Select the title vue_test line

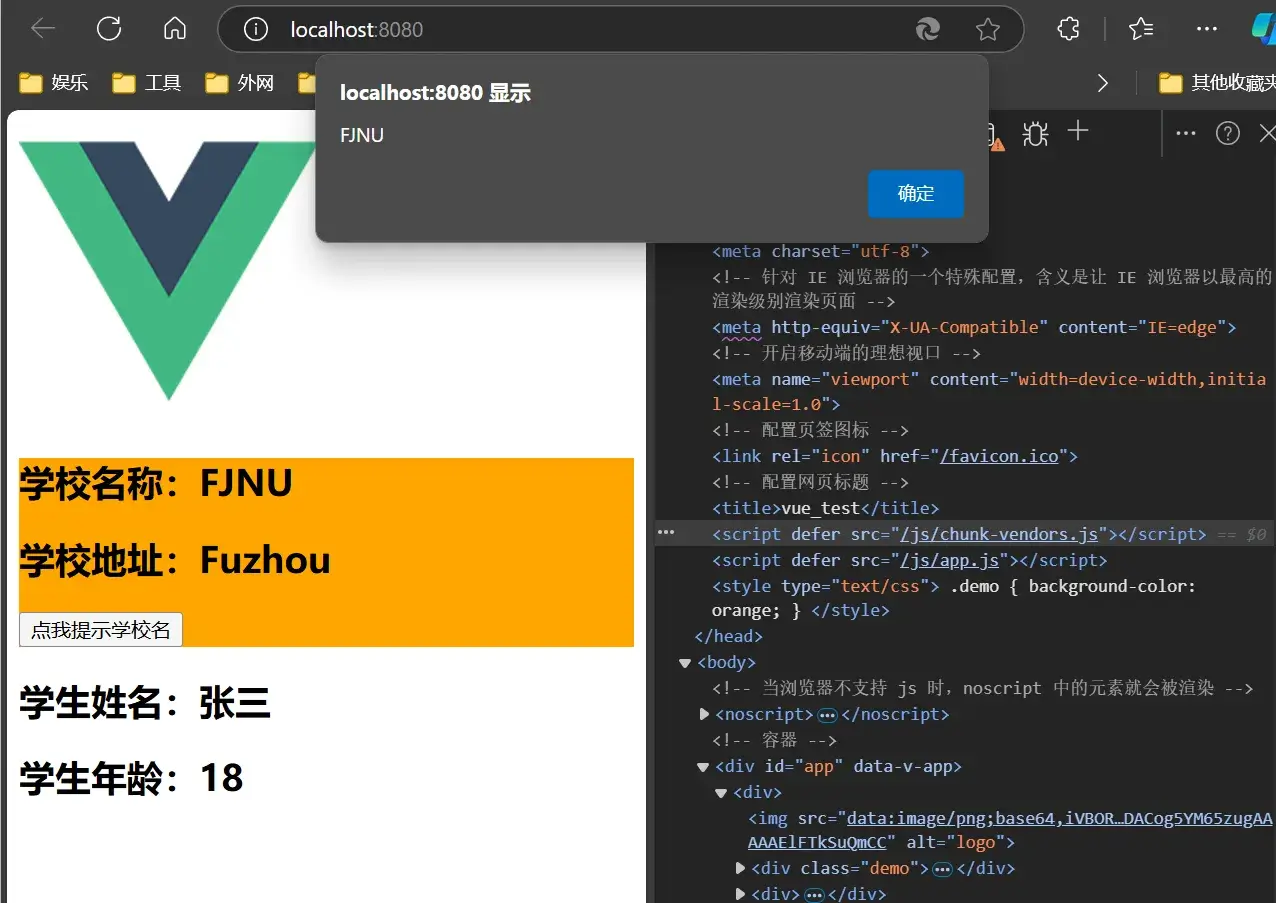[826, 508]
